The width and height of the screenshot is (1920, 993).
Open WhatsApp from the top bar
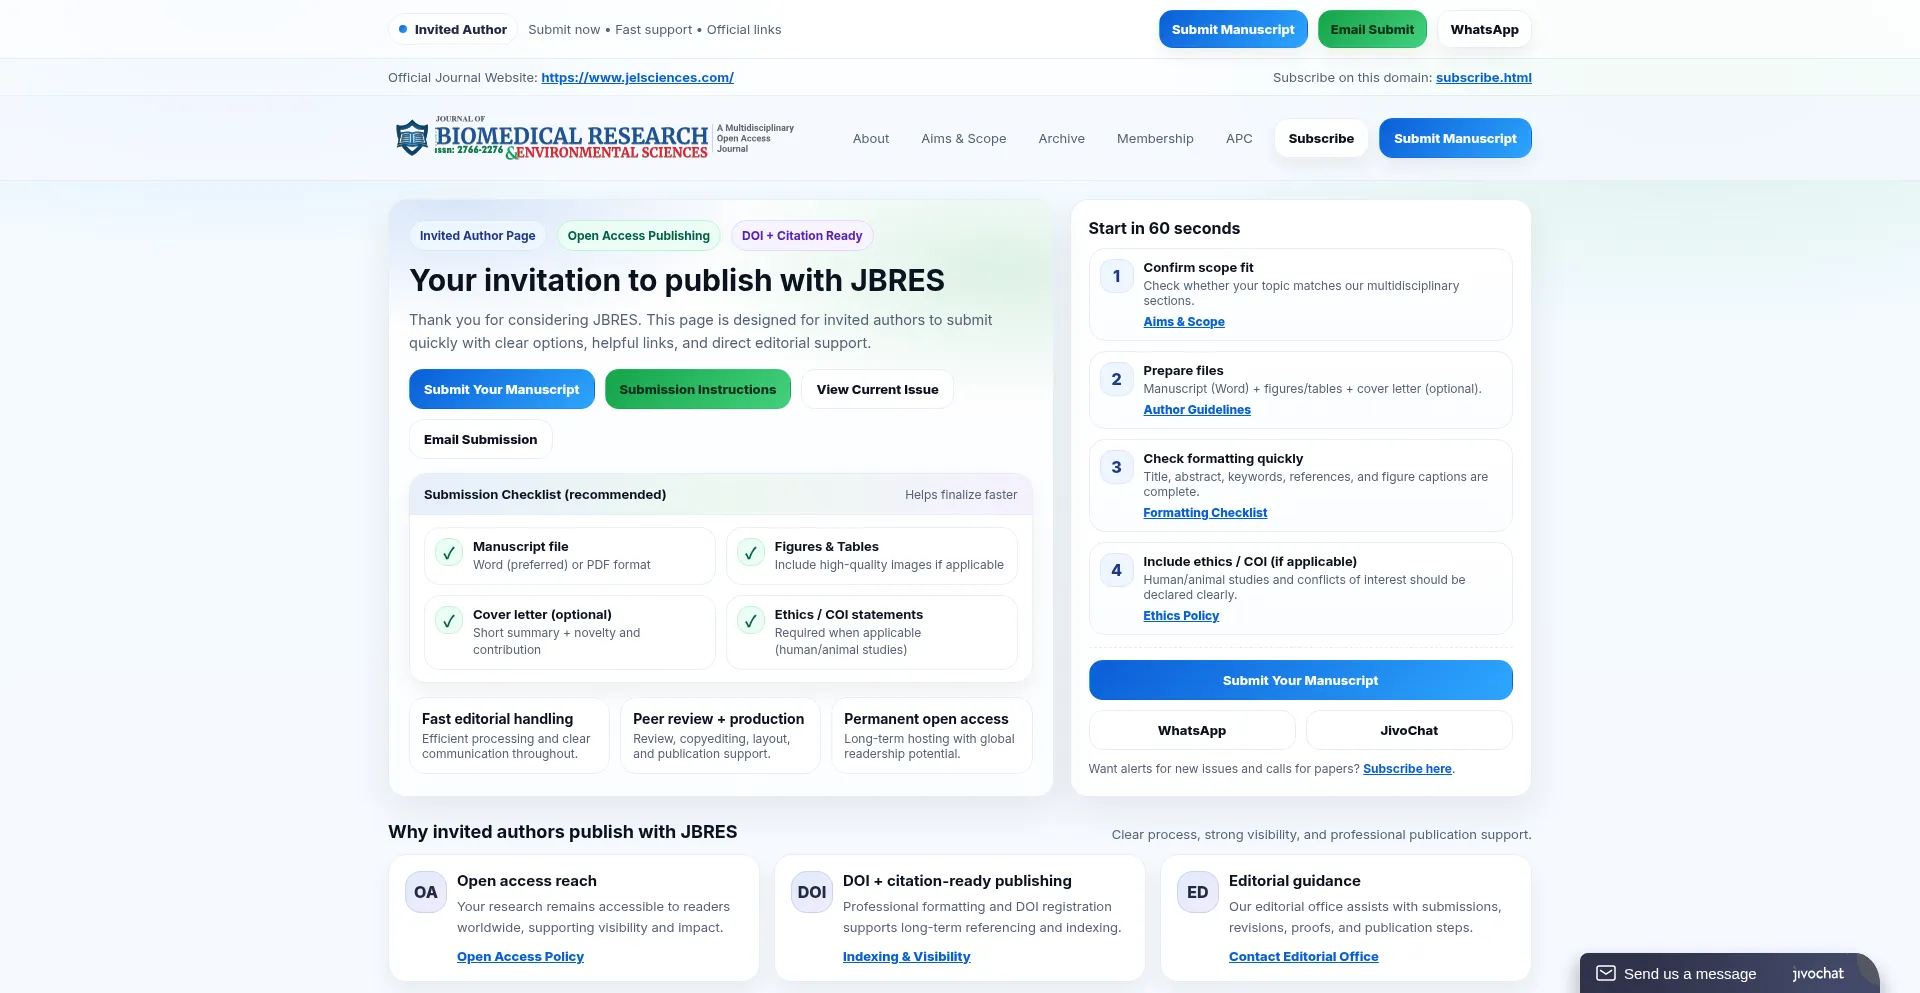pyautogui.click(x=1484, y=29)
